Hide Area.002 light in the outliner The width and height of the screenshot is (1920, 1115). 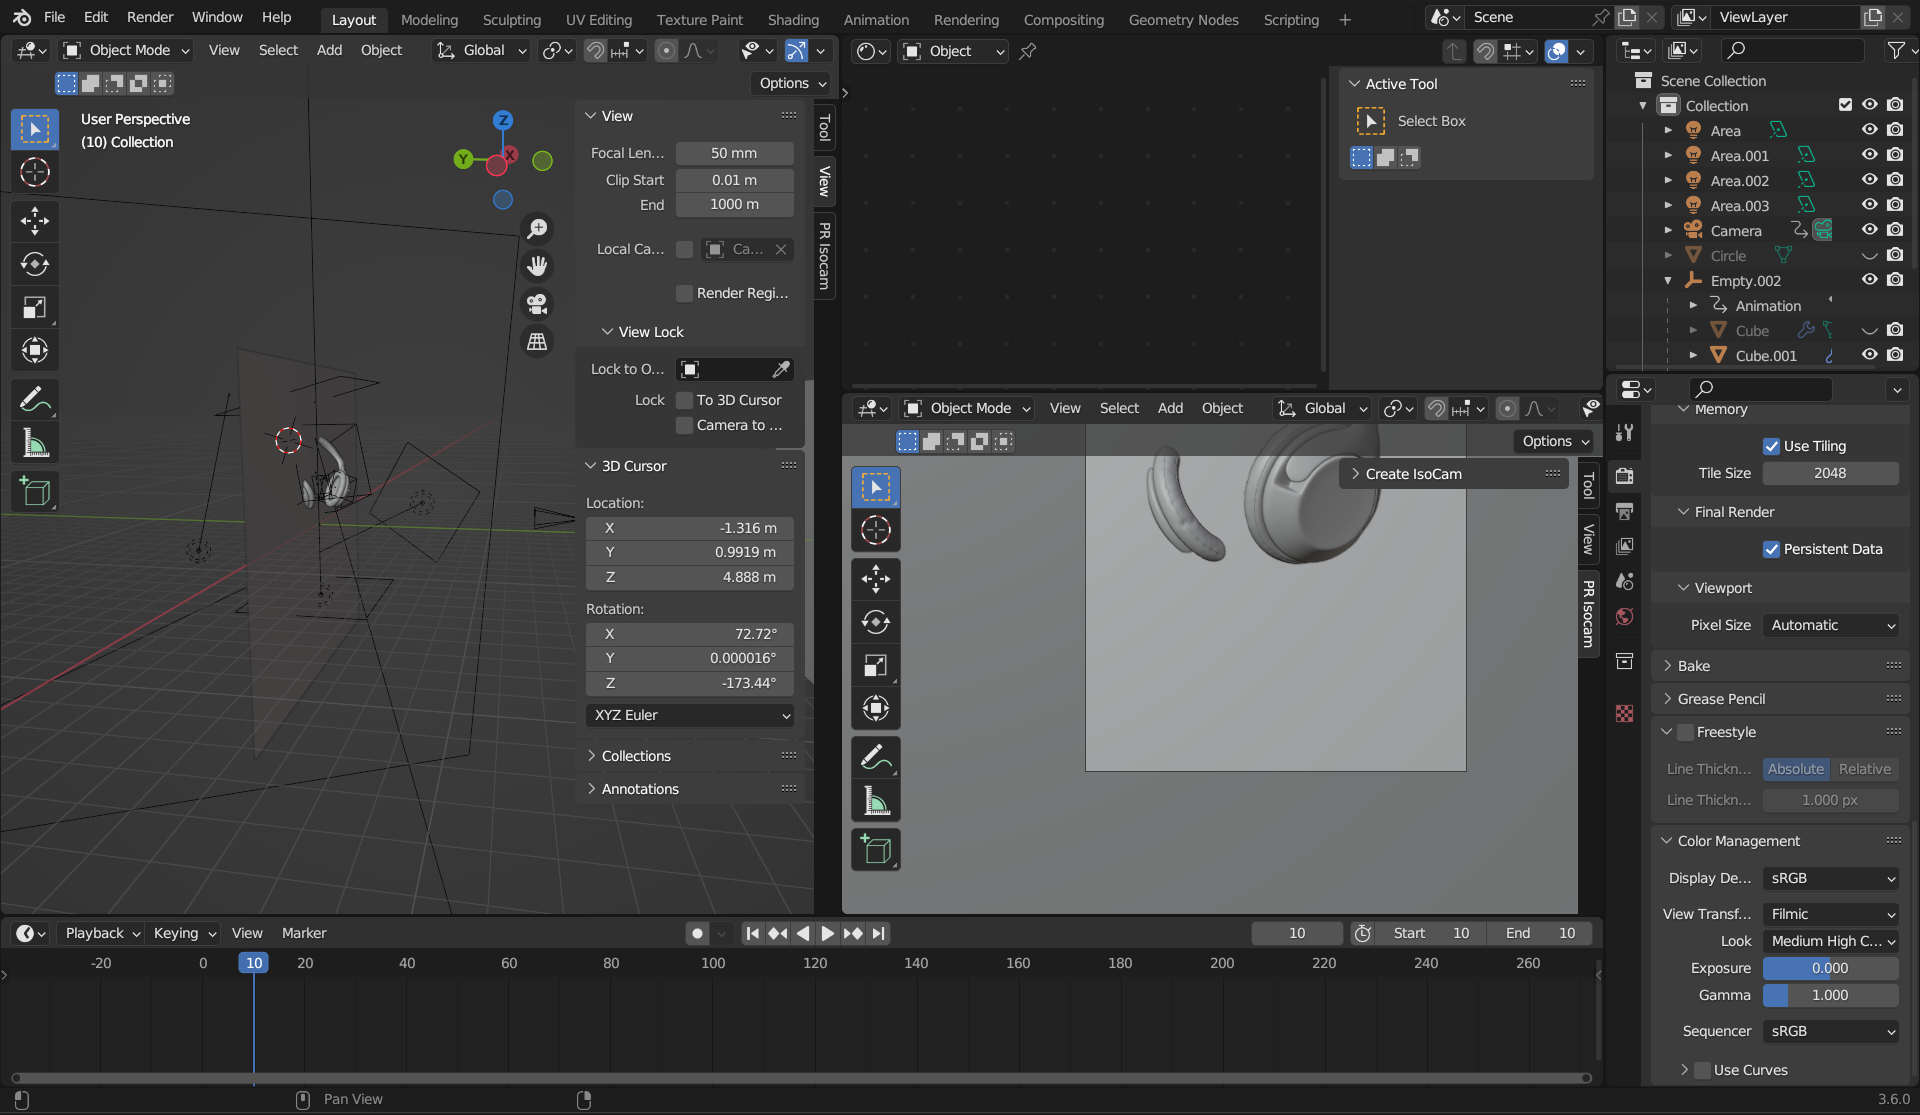(x=1868, y=180)
